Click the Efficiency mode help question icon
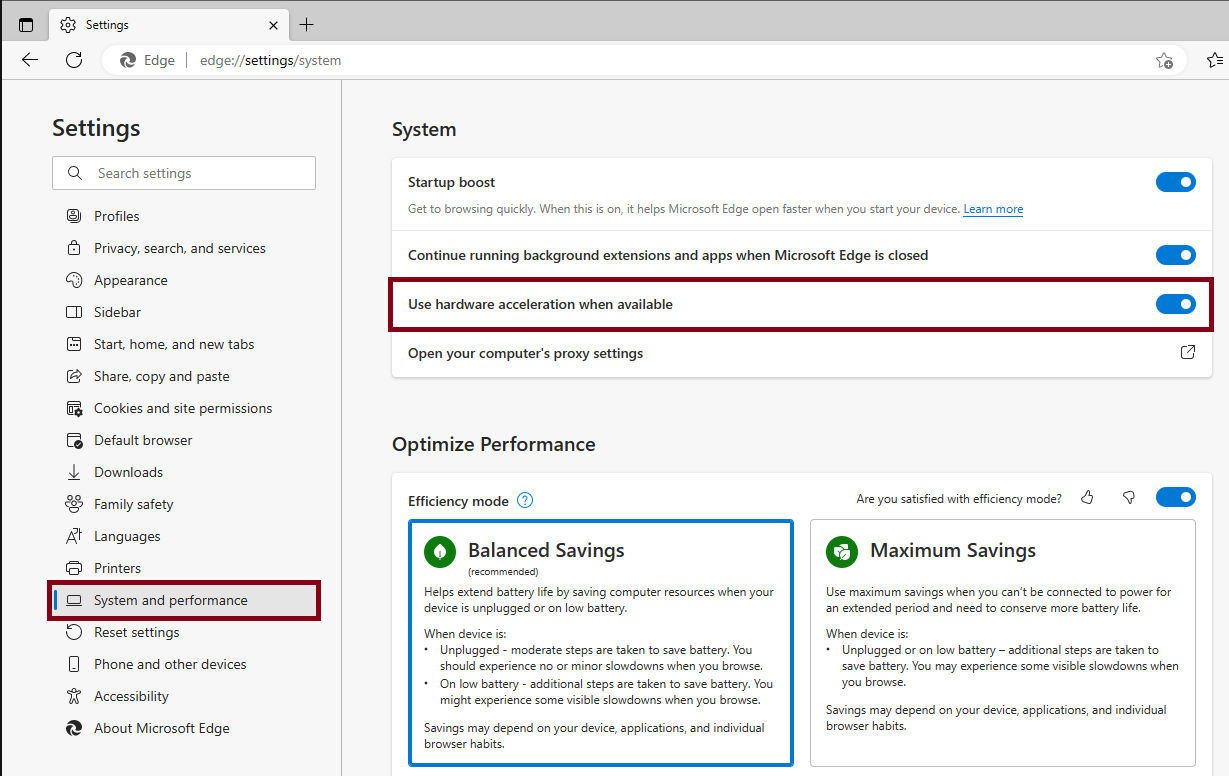 525,500
